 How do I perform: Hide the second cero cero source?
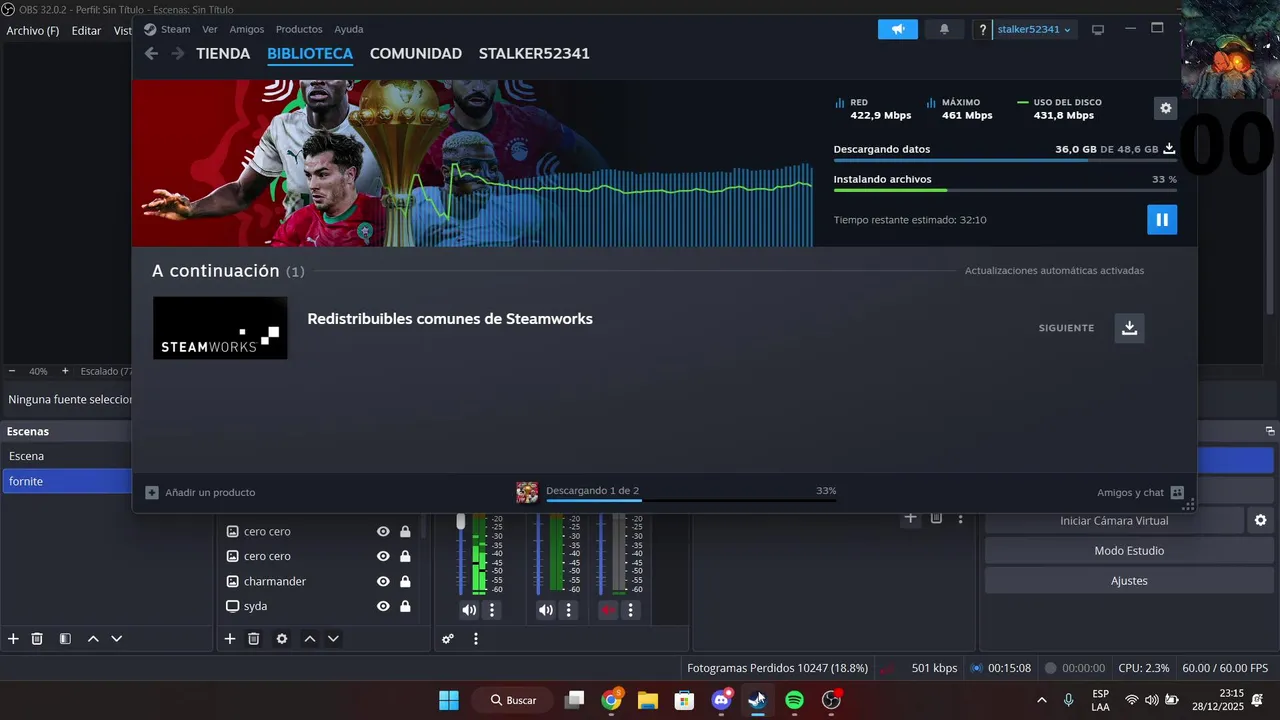[x=383, y=556]
